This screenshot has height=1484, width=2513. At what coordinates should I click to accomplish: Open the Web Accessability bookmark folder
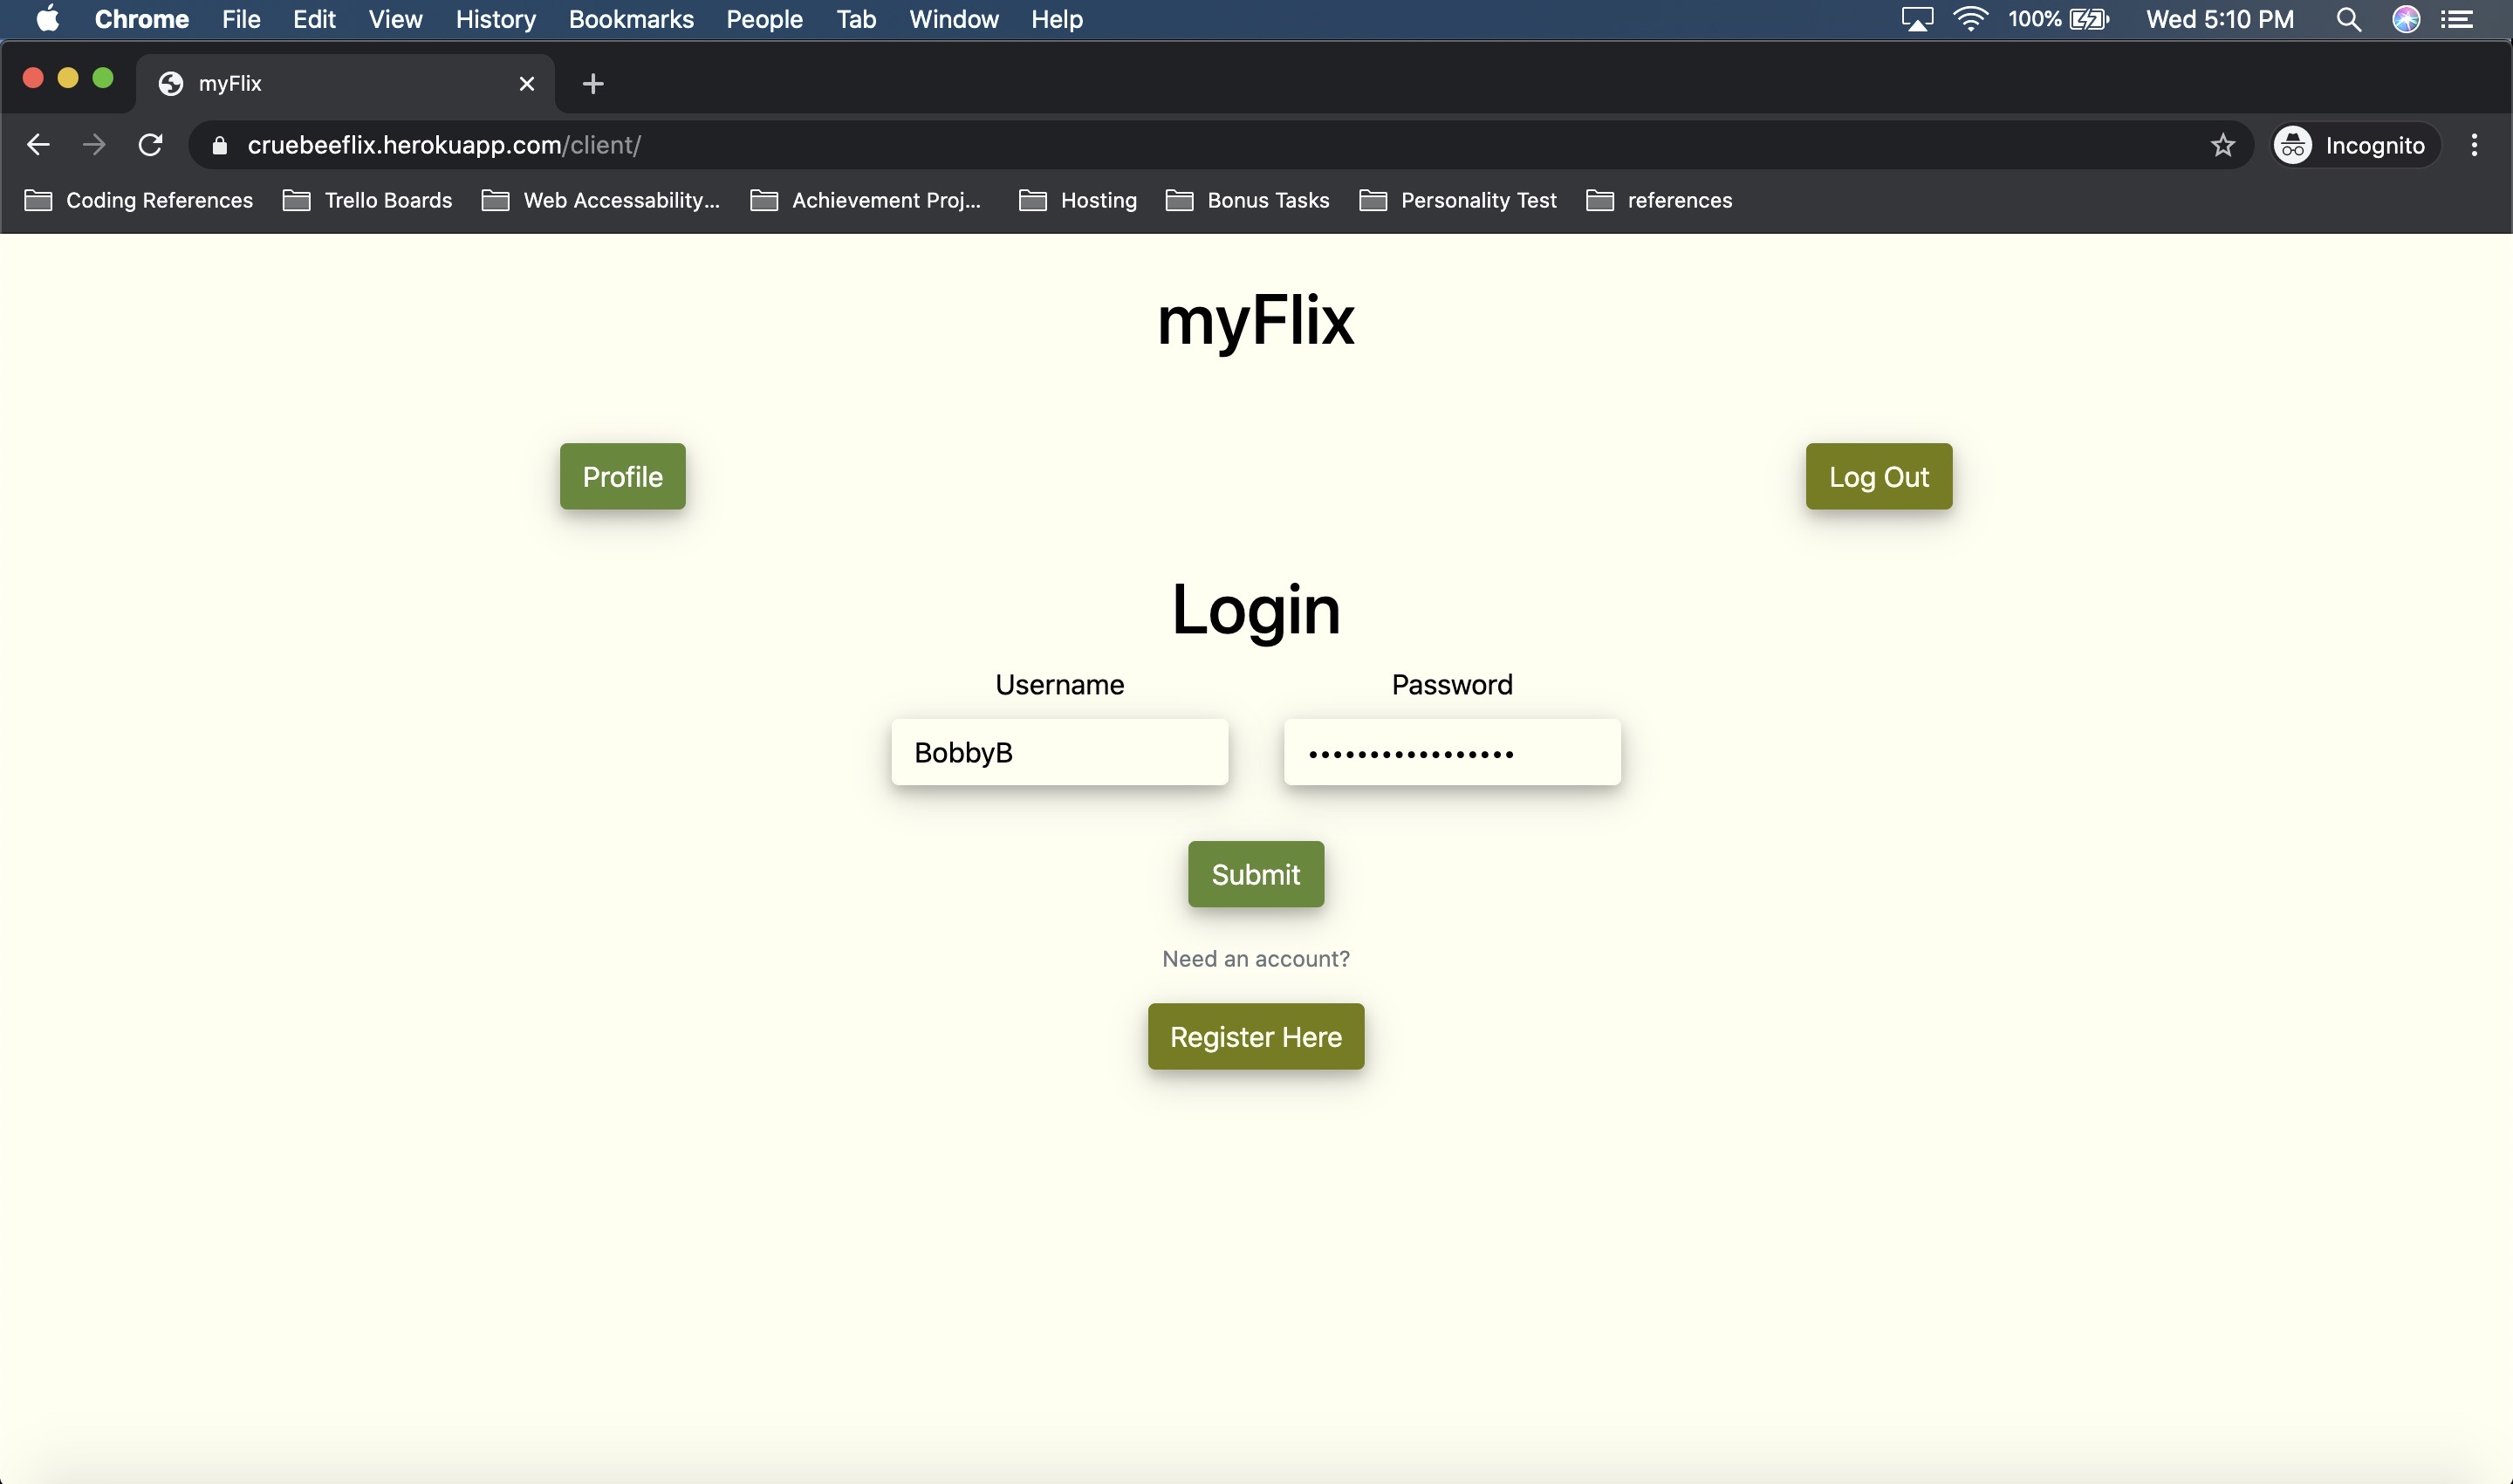coord(601,201)
